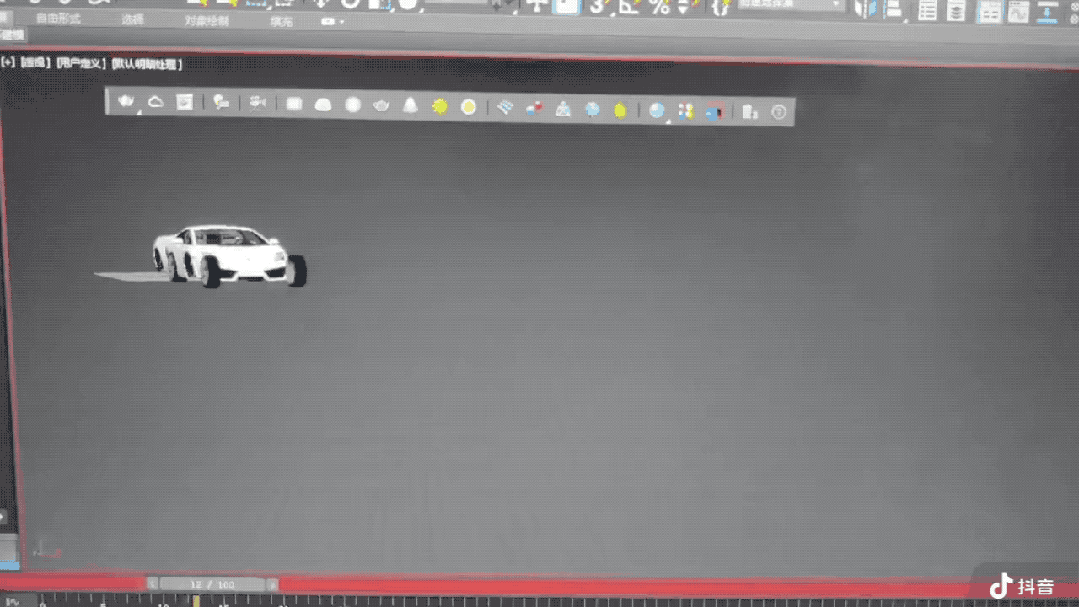Click the white bowl-shaped icon in the floating toolbar

click(x=381, y=105)
